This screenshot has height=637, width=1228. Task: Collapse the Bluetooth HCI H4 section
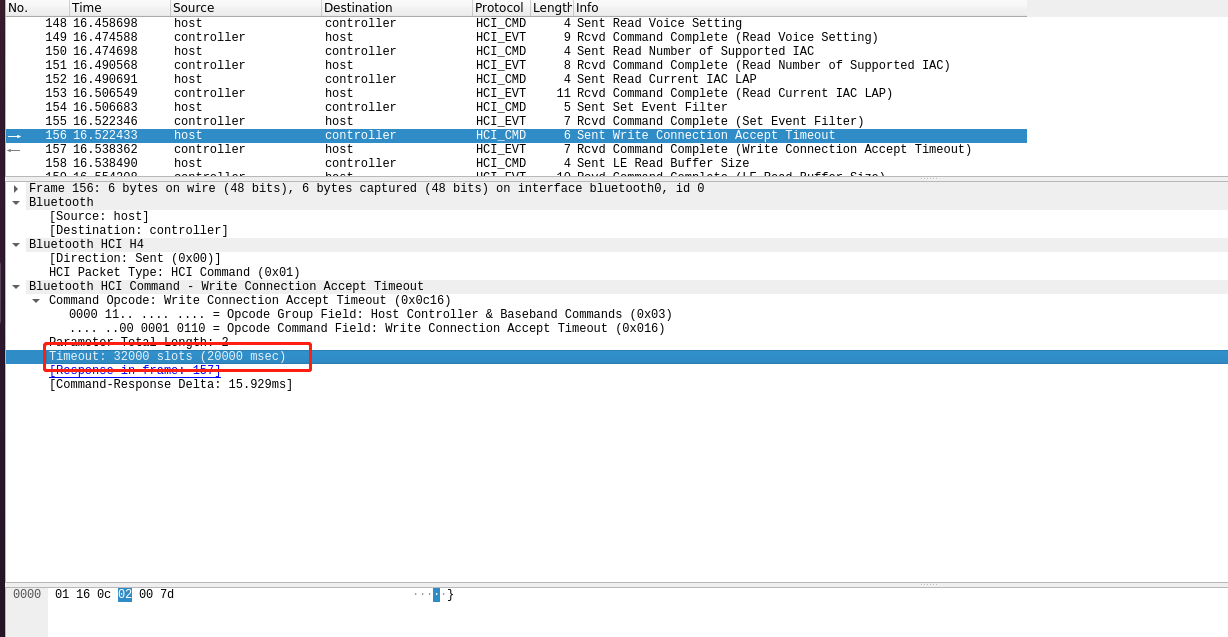point(15,243)
